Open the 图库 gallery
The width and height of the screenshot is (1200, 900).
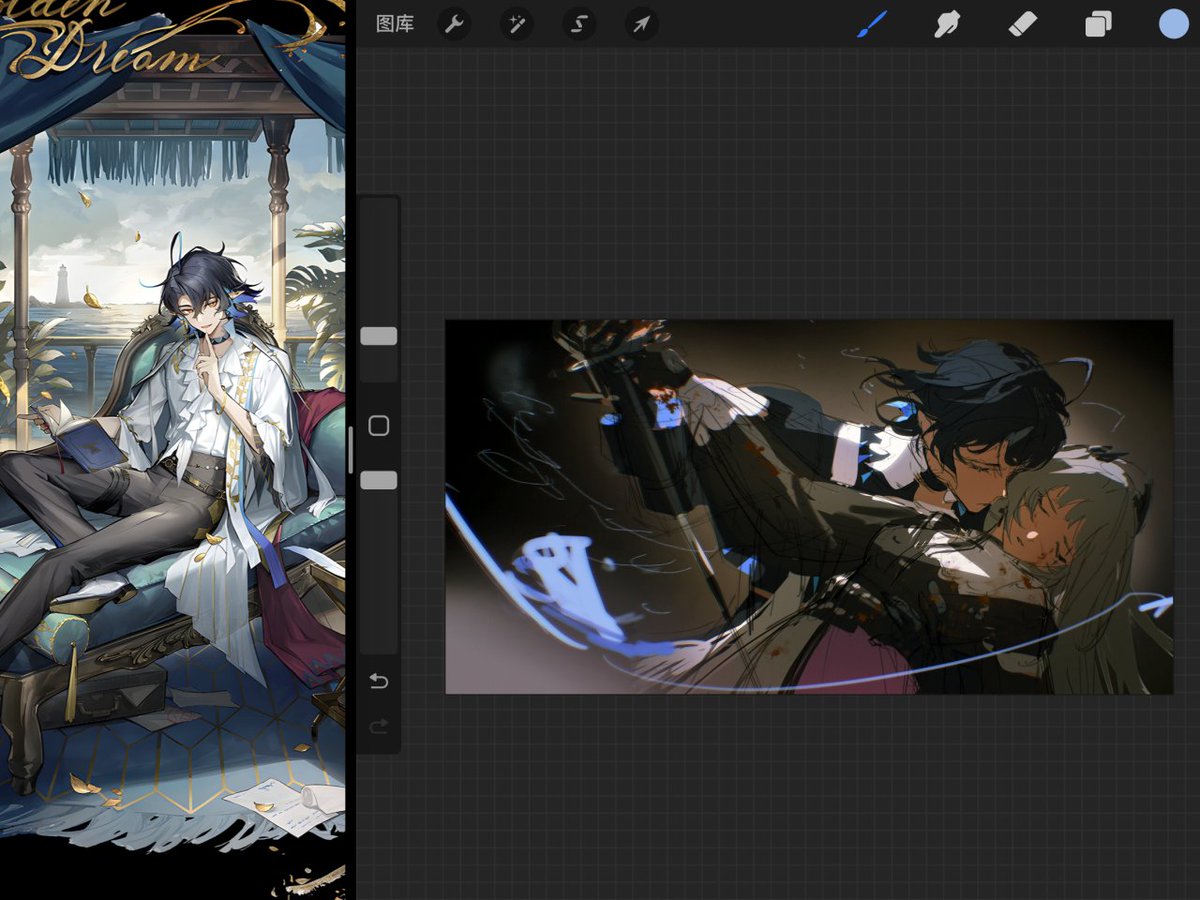click(x=395, y=24)
